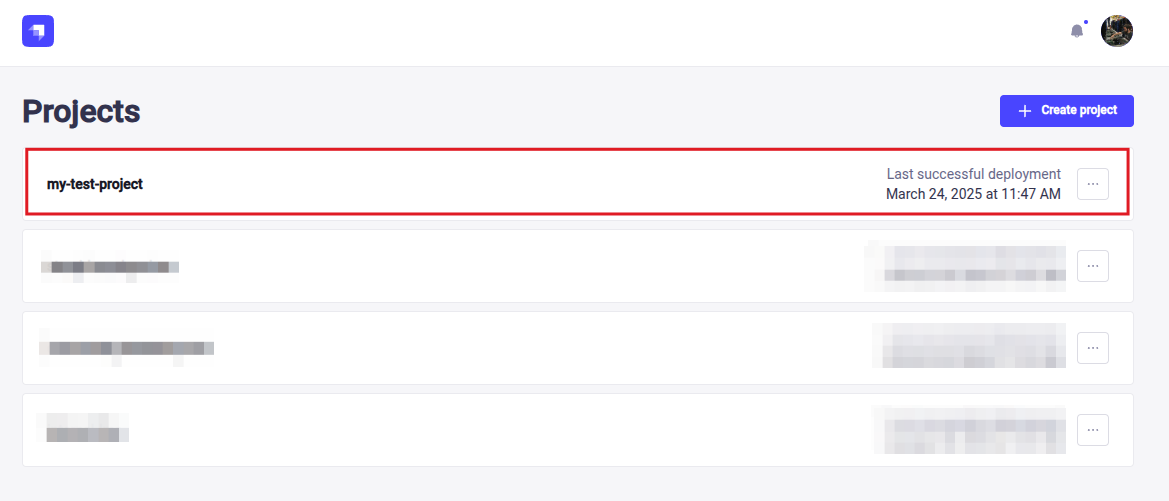This screenshot has width=1169, height=501.
Task: Open the notifications bell
Action: [1077, 31]
